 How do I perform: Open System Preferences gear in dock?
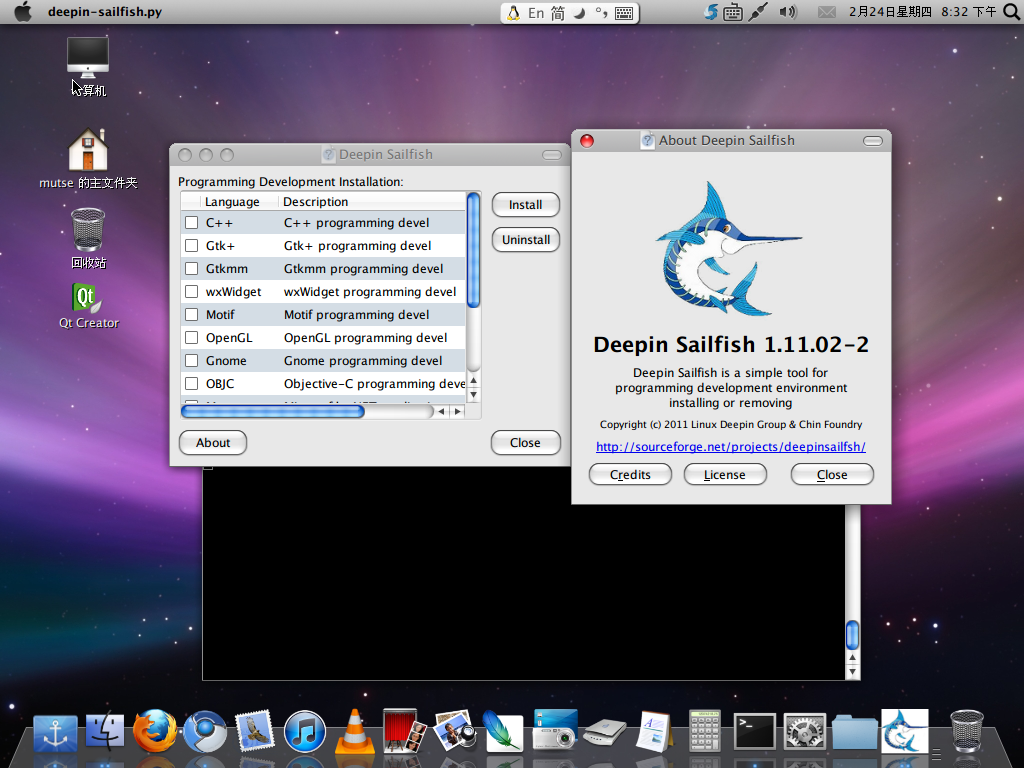pyautogui.click(x=805, y=731)
